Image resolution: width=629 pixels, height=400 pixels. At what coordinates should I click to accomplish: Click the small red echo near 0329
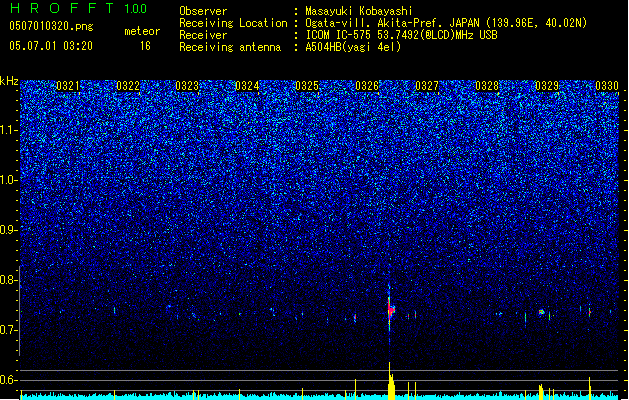[x=541, y=312]
